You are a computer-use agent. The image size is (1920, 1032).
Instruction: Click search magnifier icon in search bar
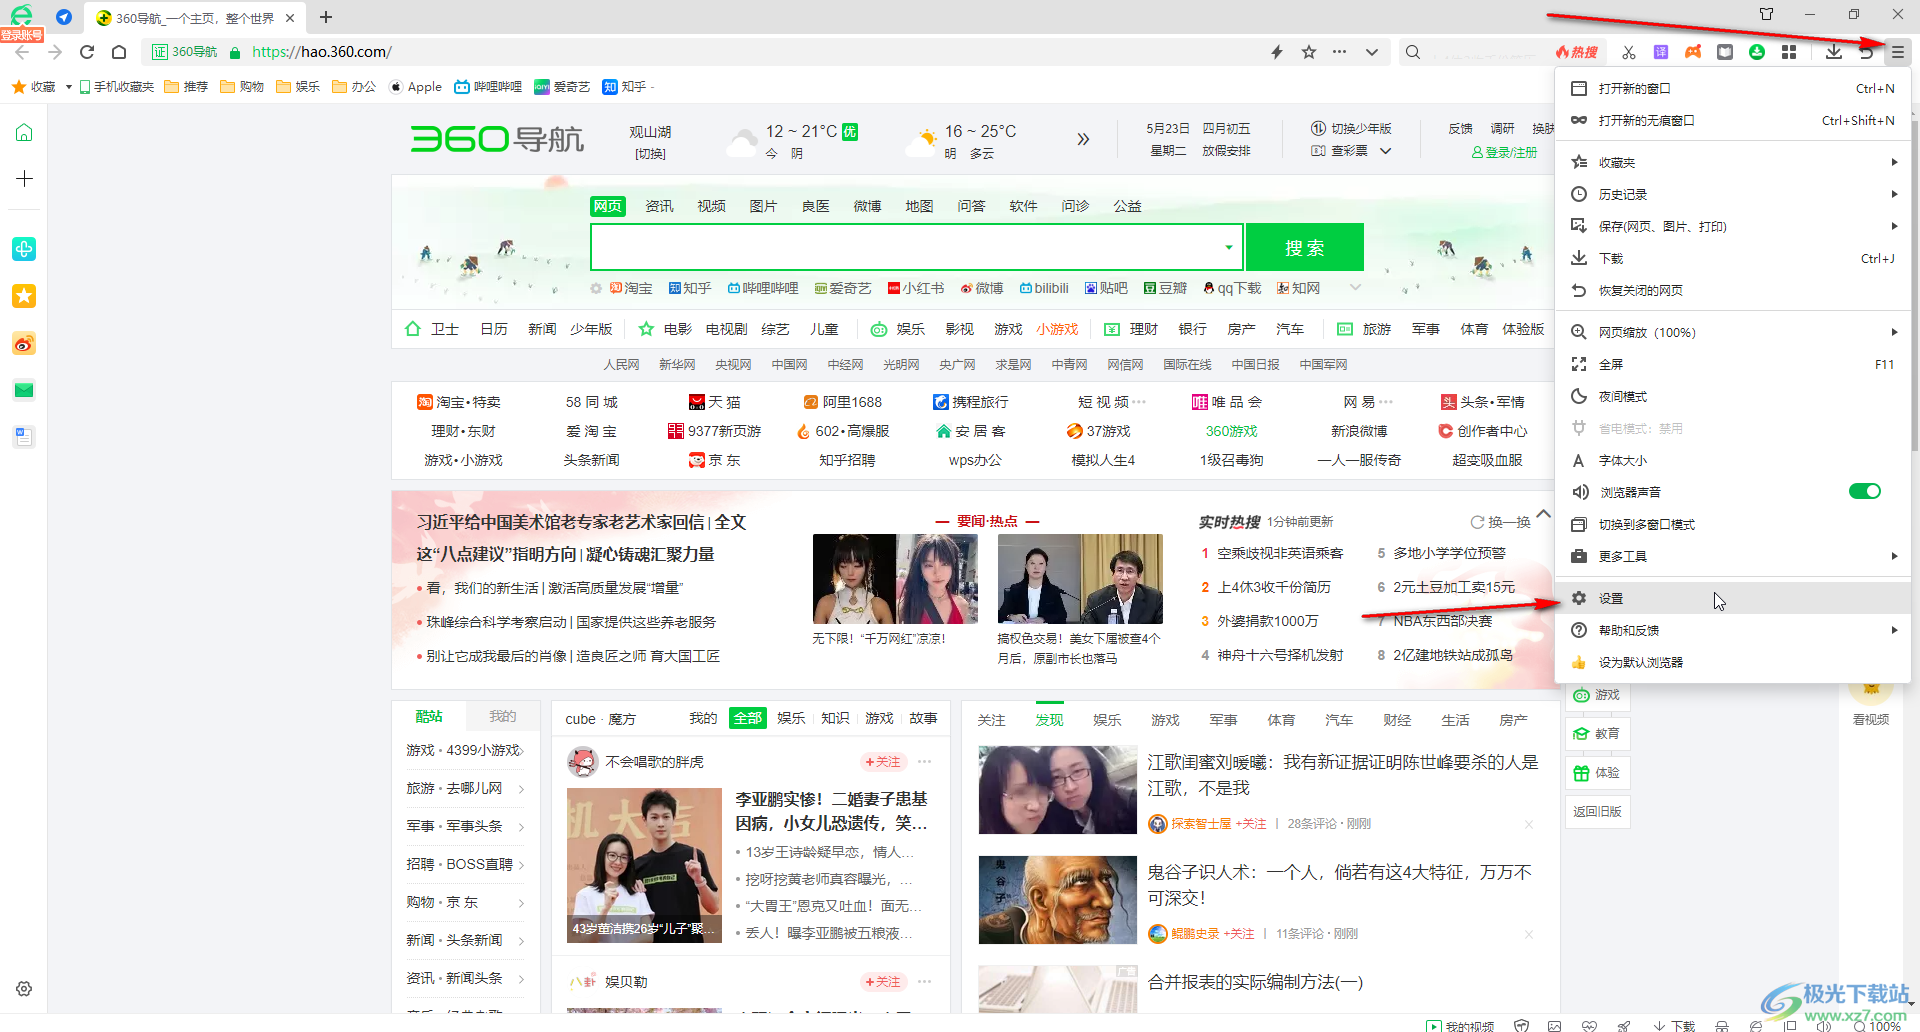(1412, 52)
